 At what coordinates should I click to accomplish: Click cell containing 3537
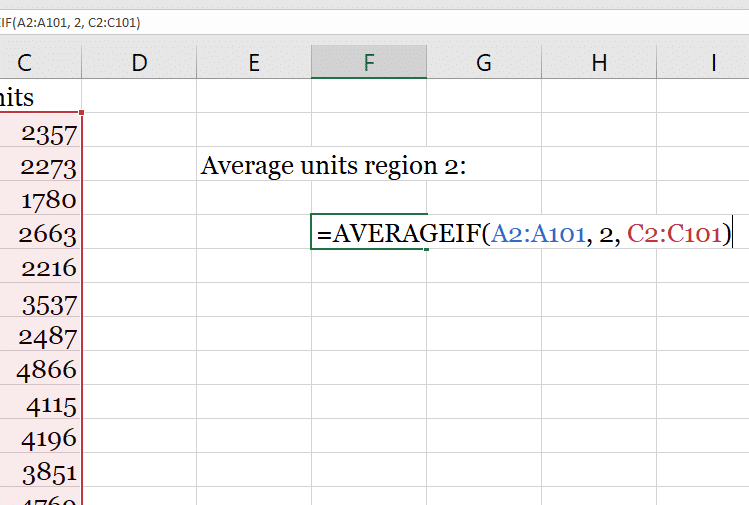pyautogui.click(x=40, y=300)
